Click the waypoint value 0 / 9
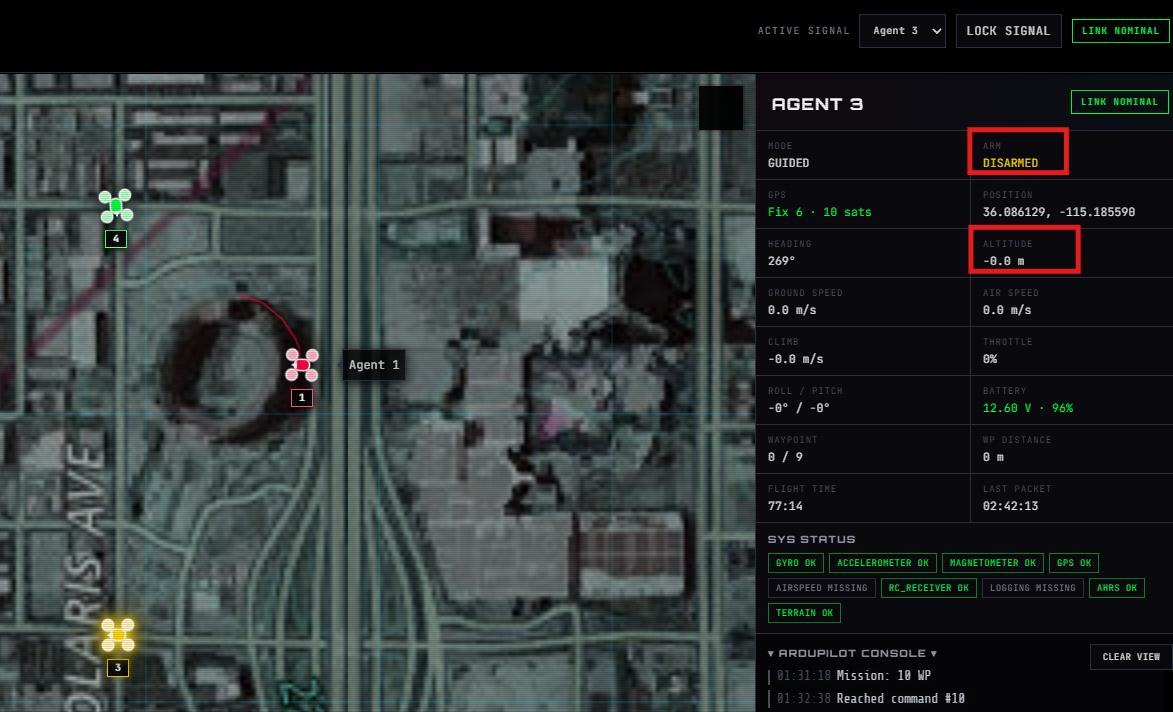This screenshot has width=1173, height=712. coord(785,457)
